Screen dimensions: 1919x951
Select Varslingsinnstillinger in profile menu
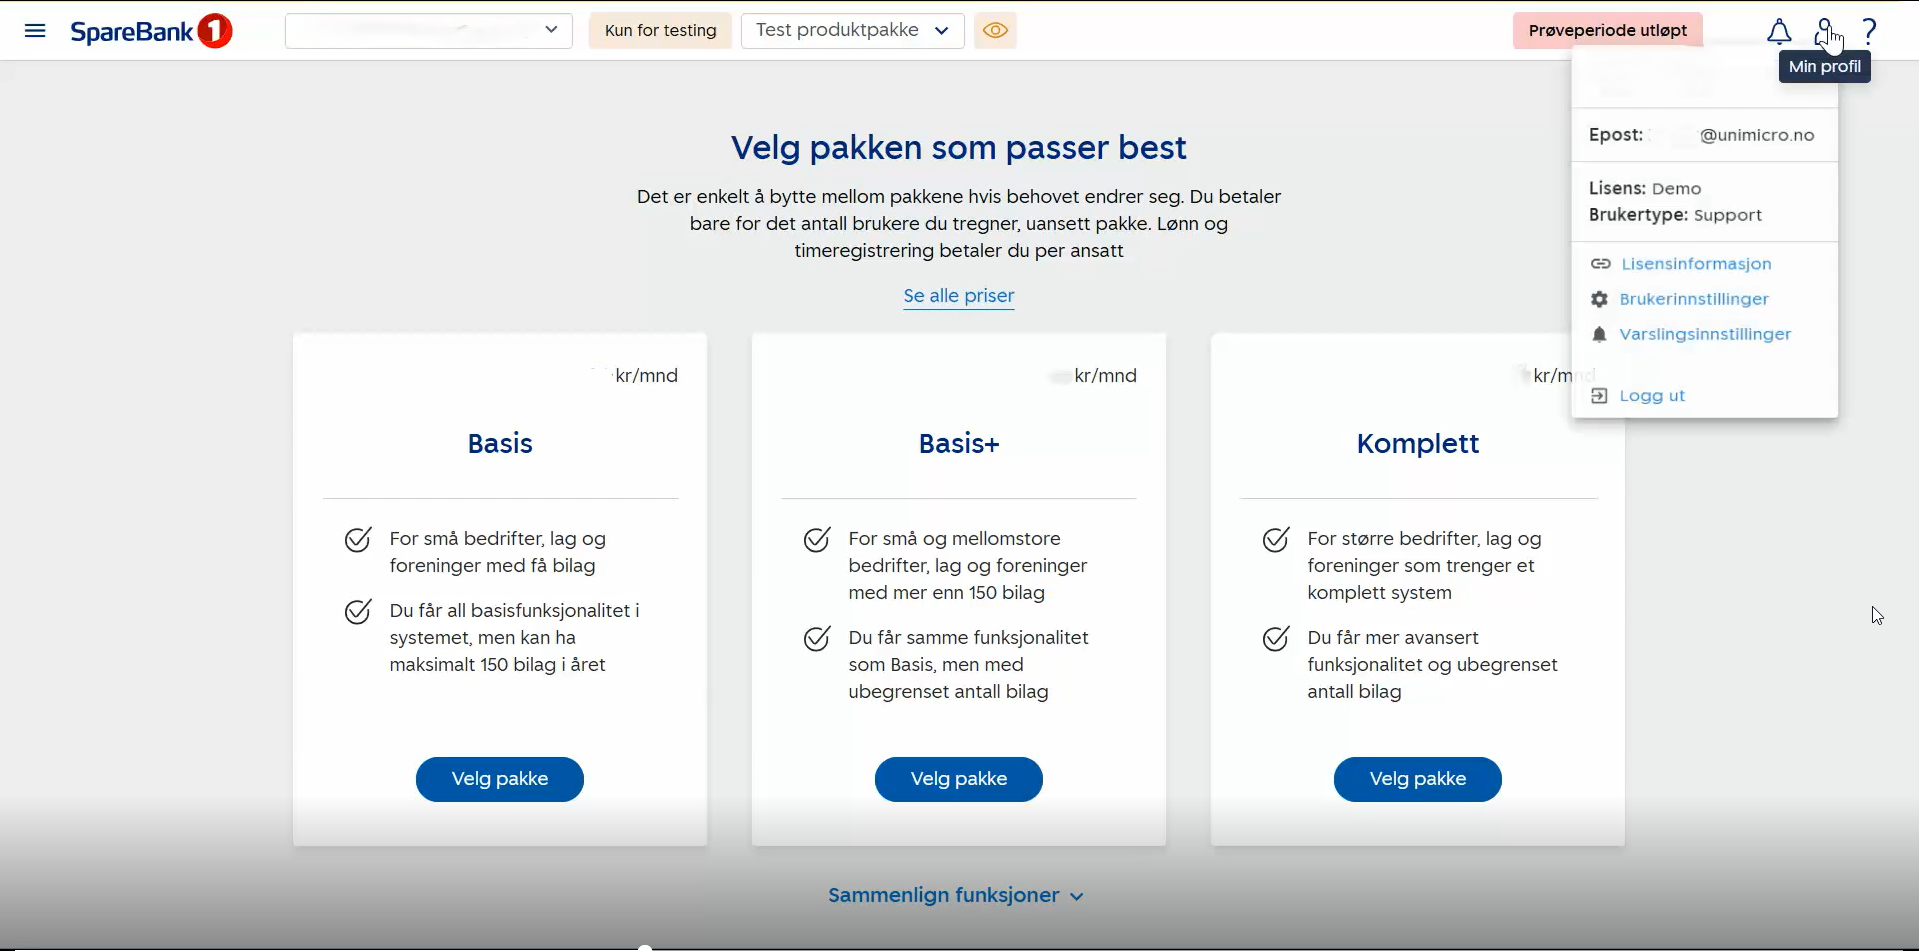(x=1705, y=335)
